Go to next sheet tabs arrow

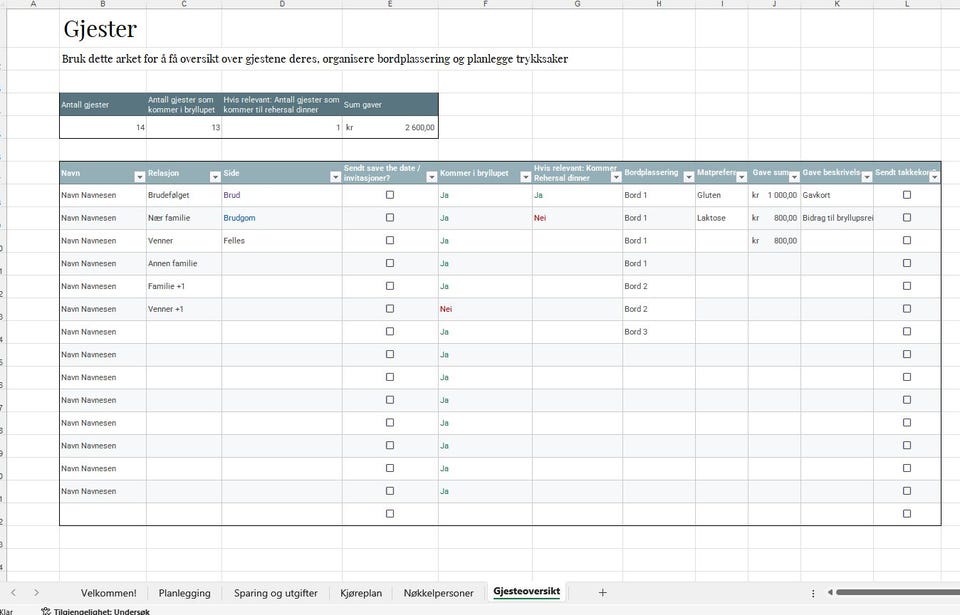pos(36,592)
